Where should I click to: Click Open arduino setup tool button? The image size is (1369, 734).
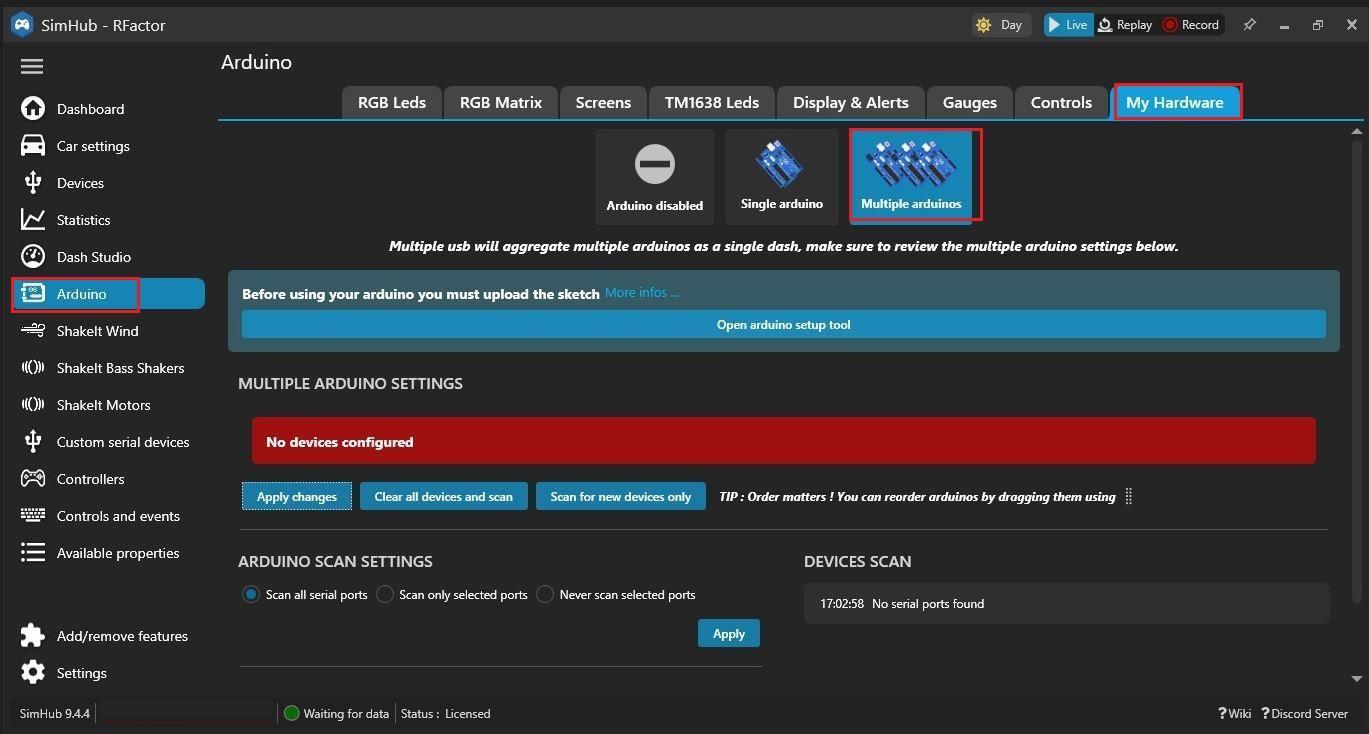784,324
